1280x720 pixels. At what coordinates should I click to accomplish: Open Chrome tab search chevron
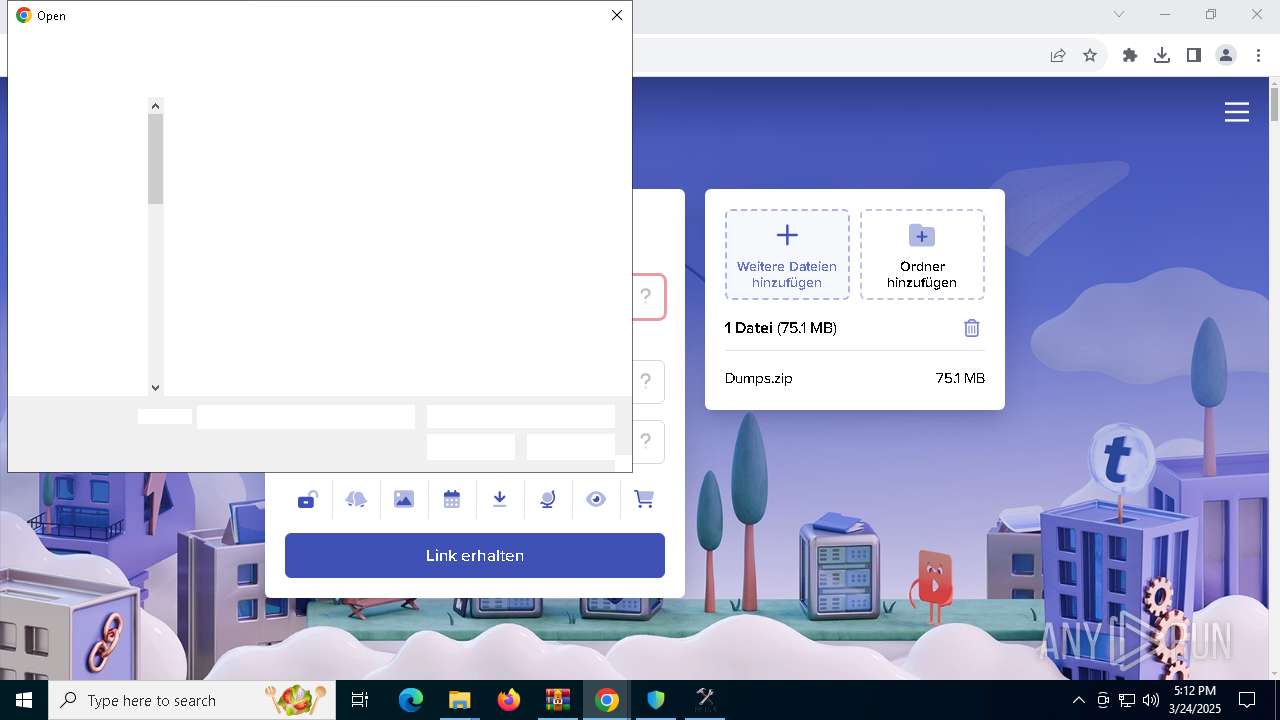tap(1119, 14)
